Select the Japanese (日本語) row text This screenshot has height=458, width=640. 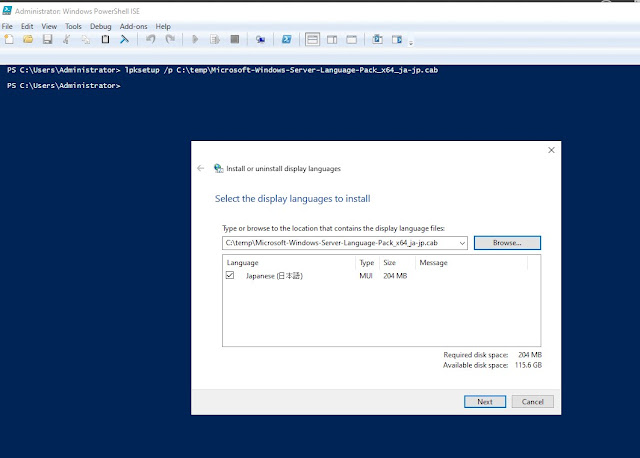[274, 276]
